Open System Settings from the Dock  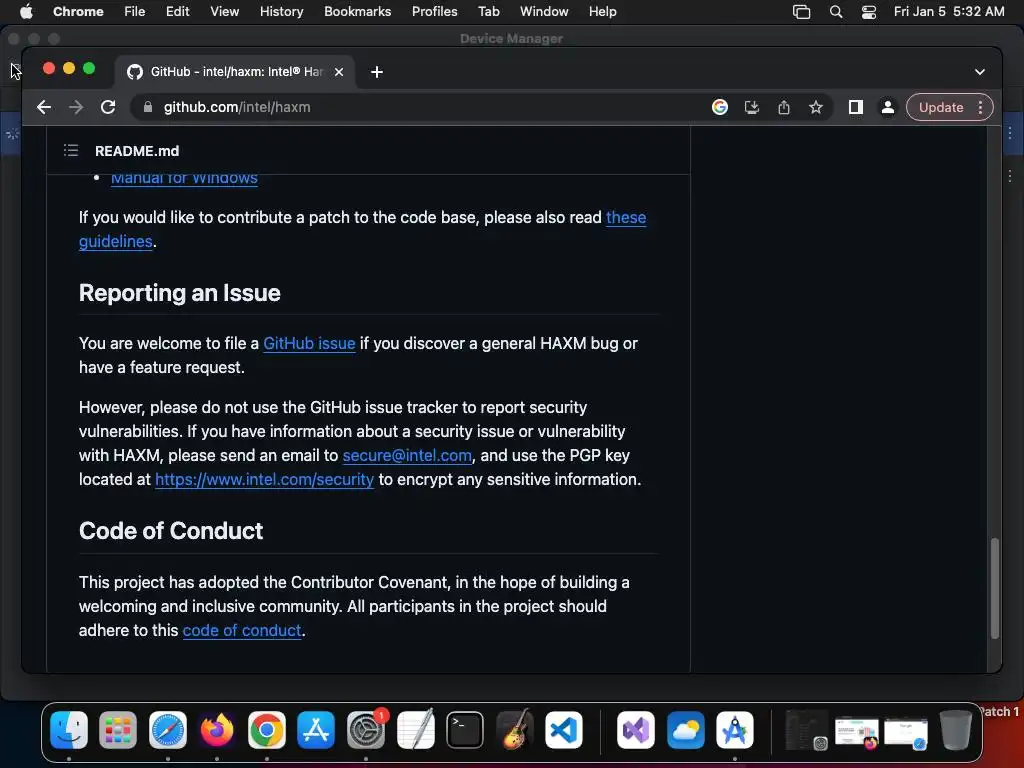(366, 729)
